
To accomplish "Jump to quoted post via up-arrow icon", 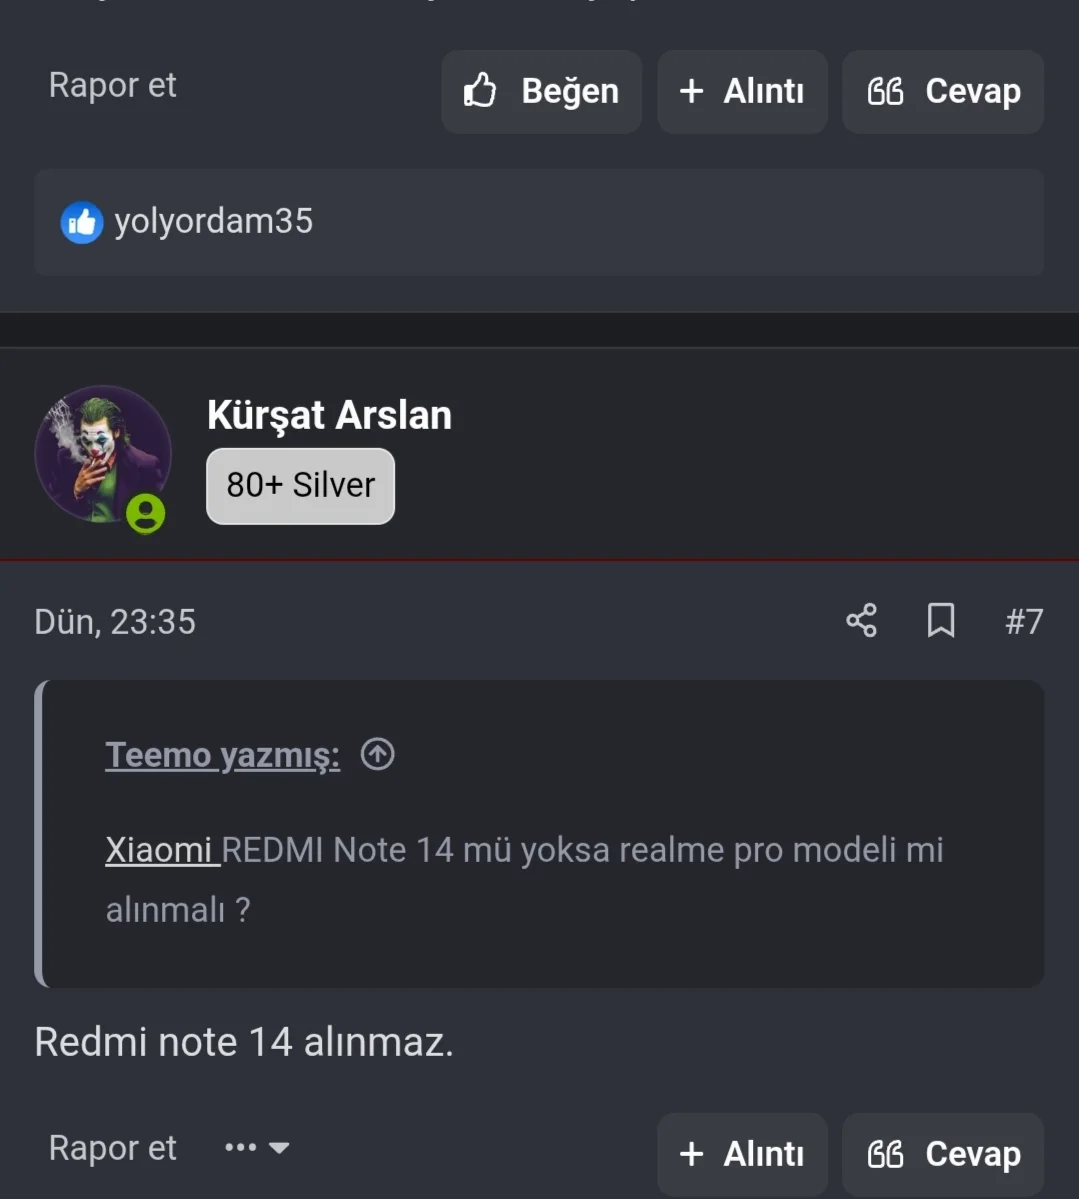I will [x=378, y=754].
